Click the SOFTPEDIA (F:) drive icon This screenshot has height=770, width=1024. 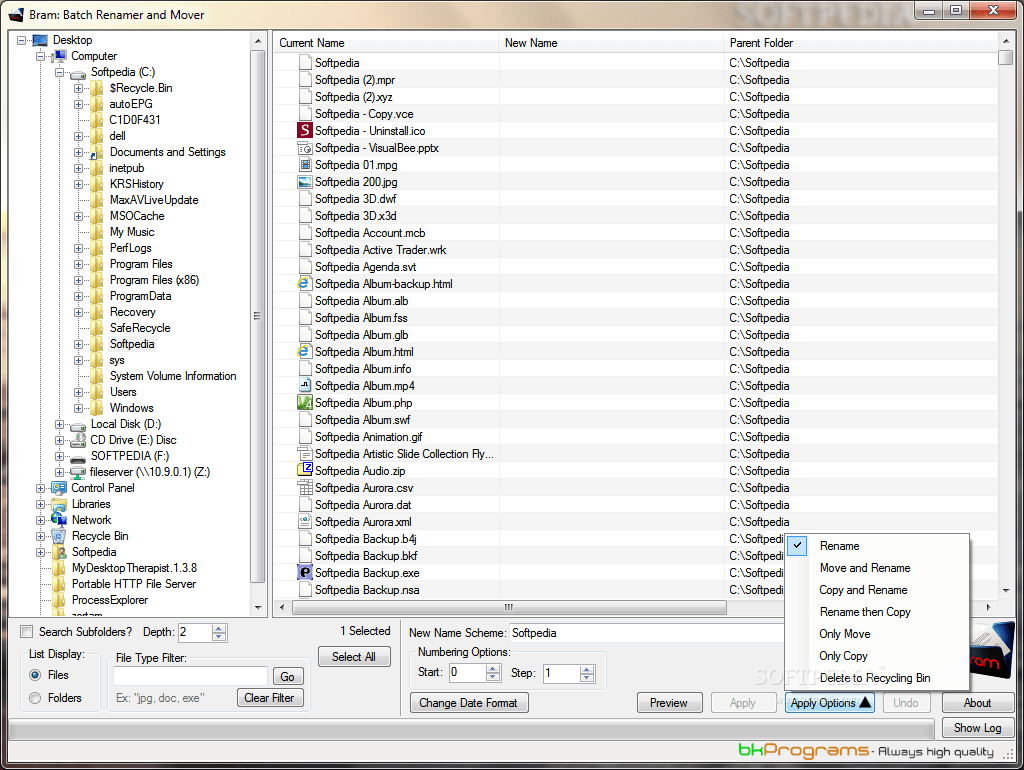coord(78,457)
